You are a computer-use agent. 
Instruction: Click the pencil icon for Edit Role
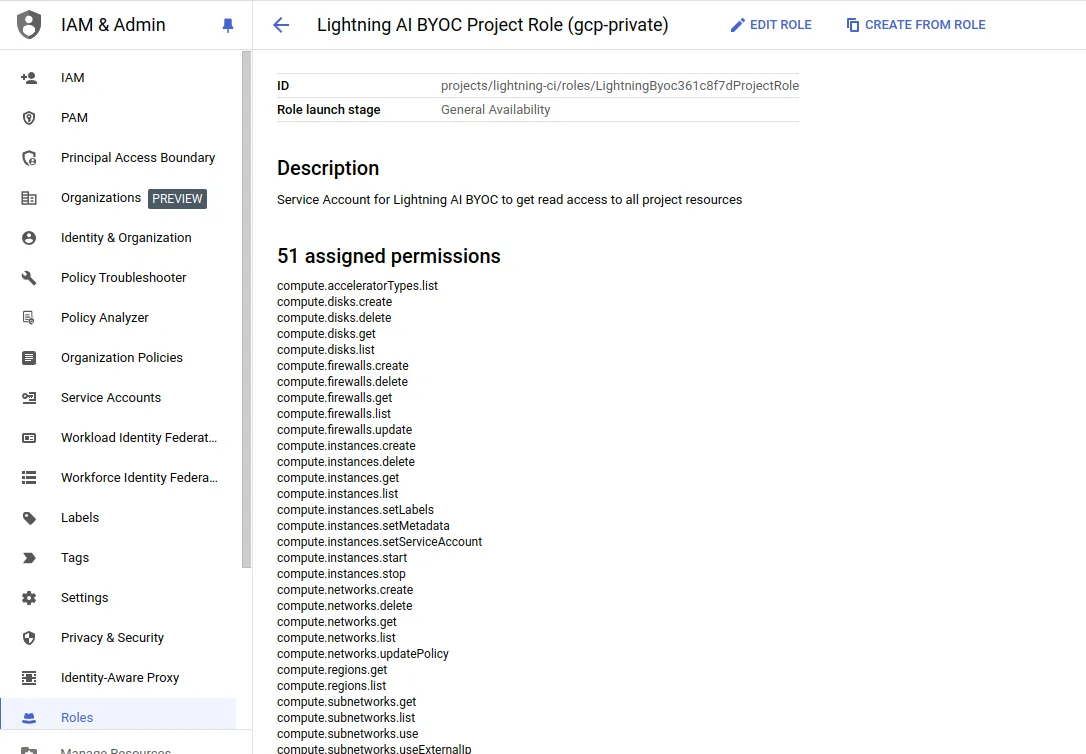[x=738, y=25]
